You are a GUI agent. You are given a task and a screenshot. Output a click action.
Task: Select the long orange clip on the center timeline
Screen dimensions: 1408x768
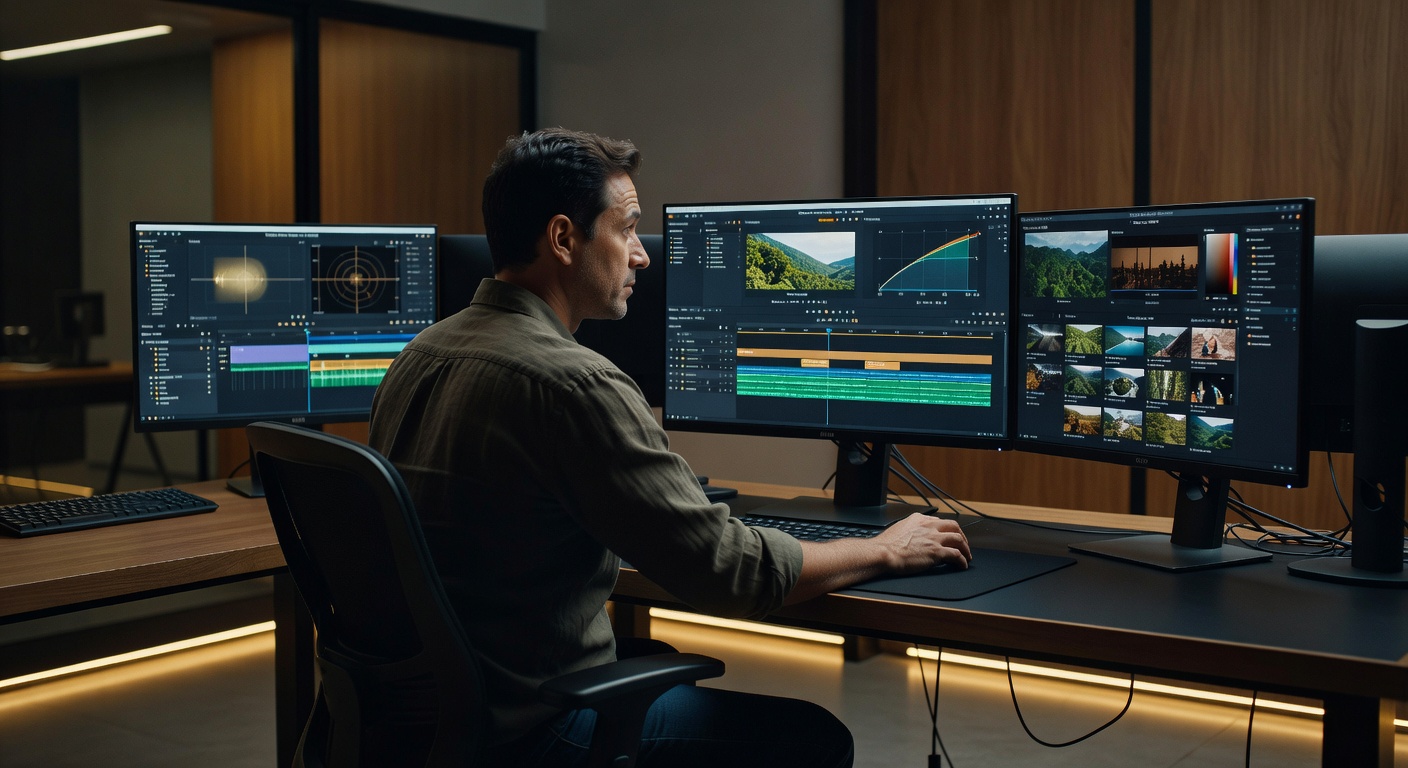point(864,355)
